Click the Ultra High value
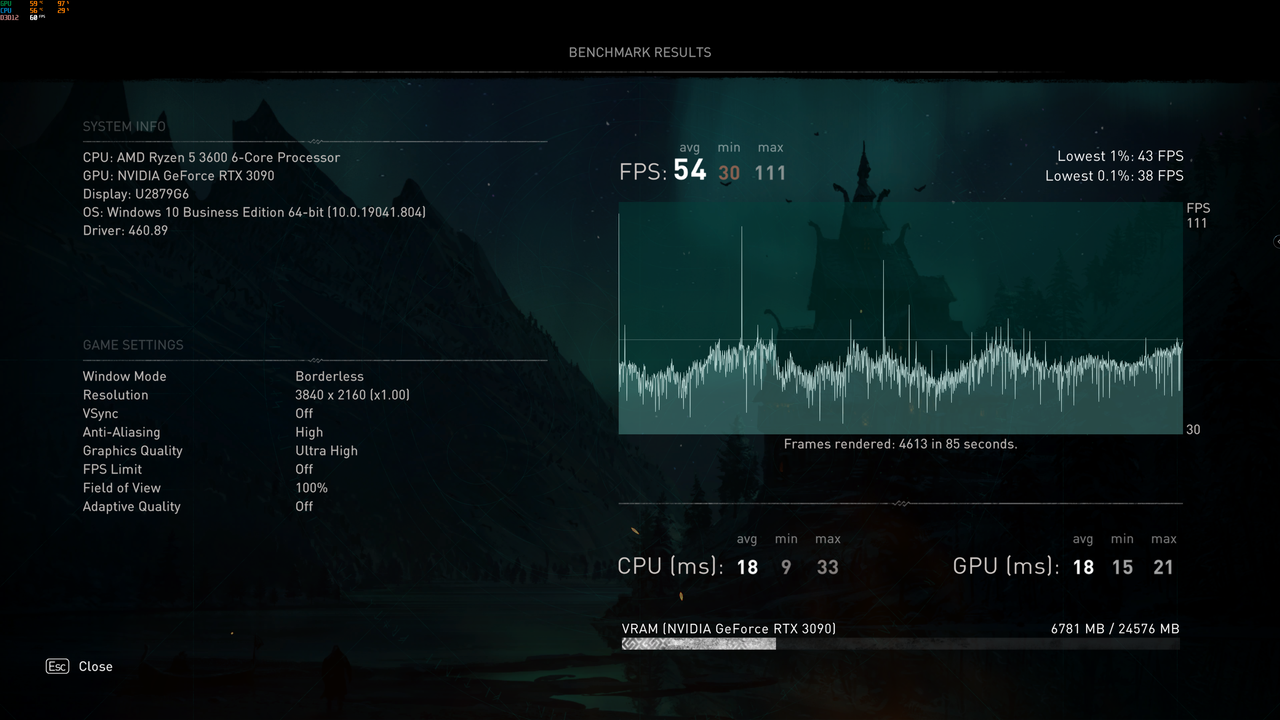 326,451
